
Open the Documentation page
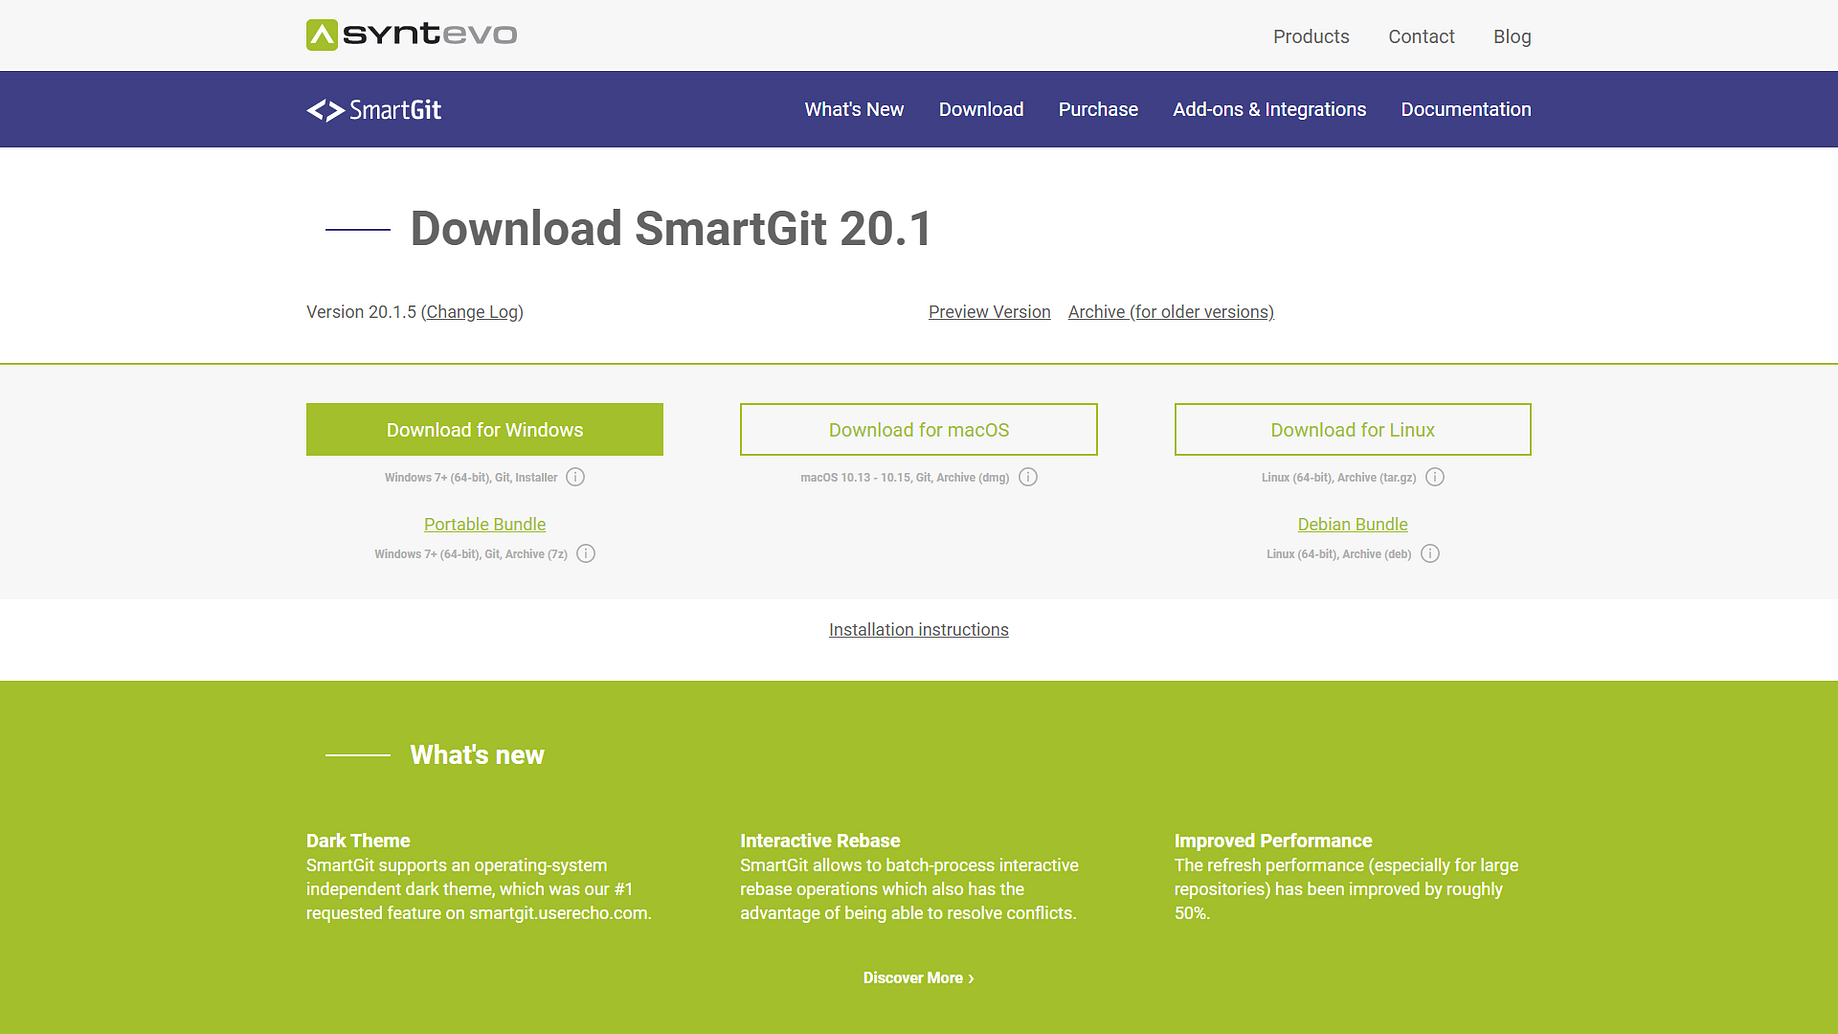pos(1466,110)
